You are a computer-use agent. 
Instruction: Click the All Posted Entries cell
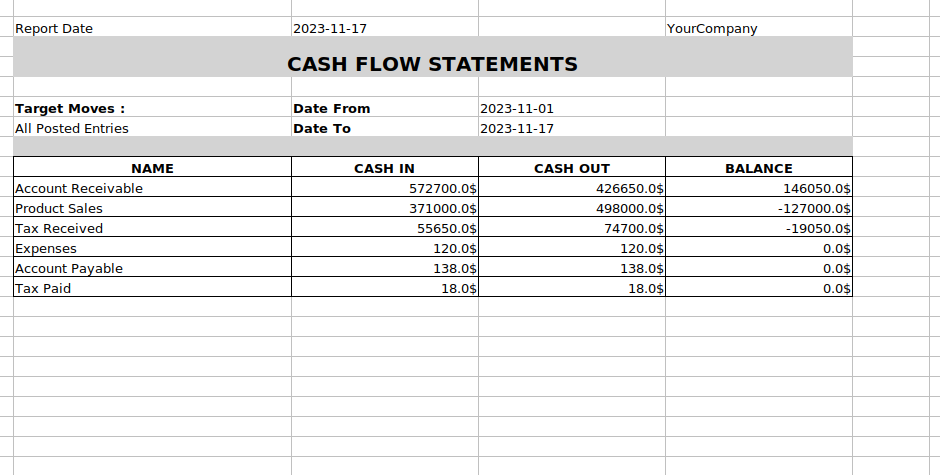point(72,129)
